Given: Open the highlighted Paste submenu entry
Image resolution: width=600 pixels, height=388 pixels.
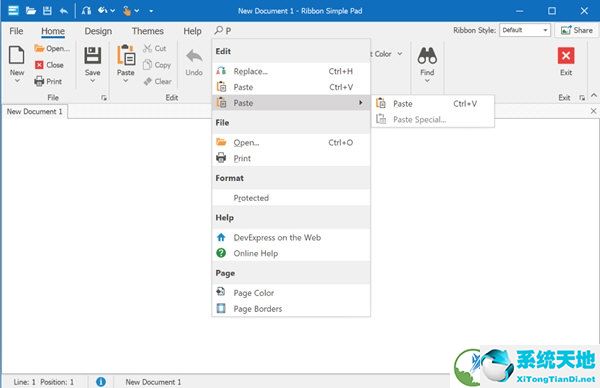Looking at the screenshot, I should [291, 103].
